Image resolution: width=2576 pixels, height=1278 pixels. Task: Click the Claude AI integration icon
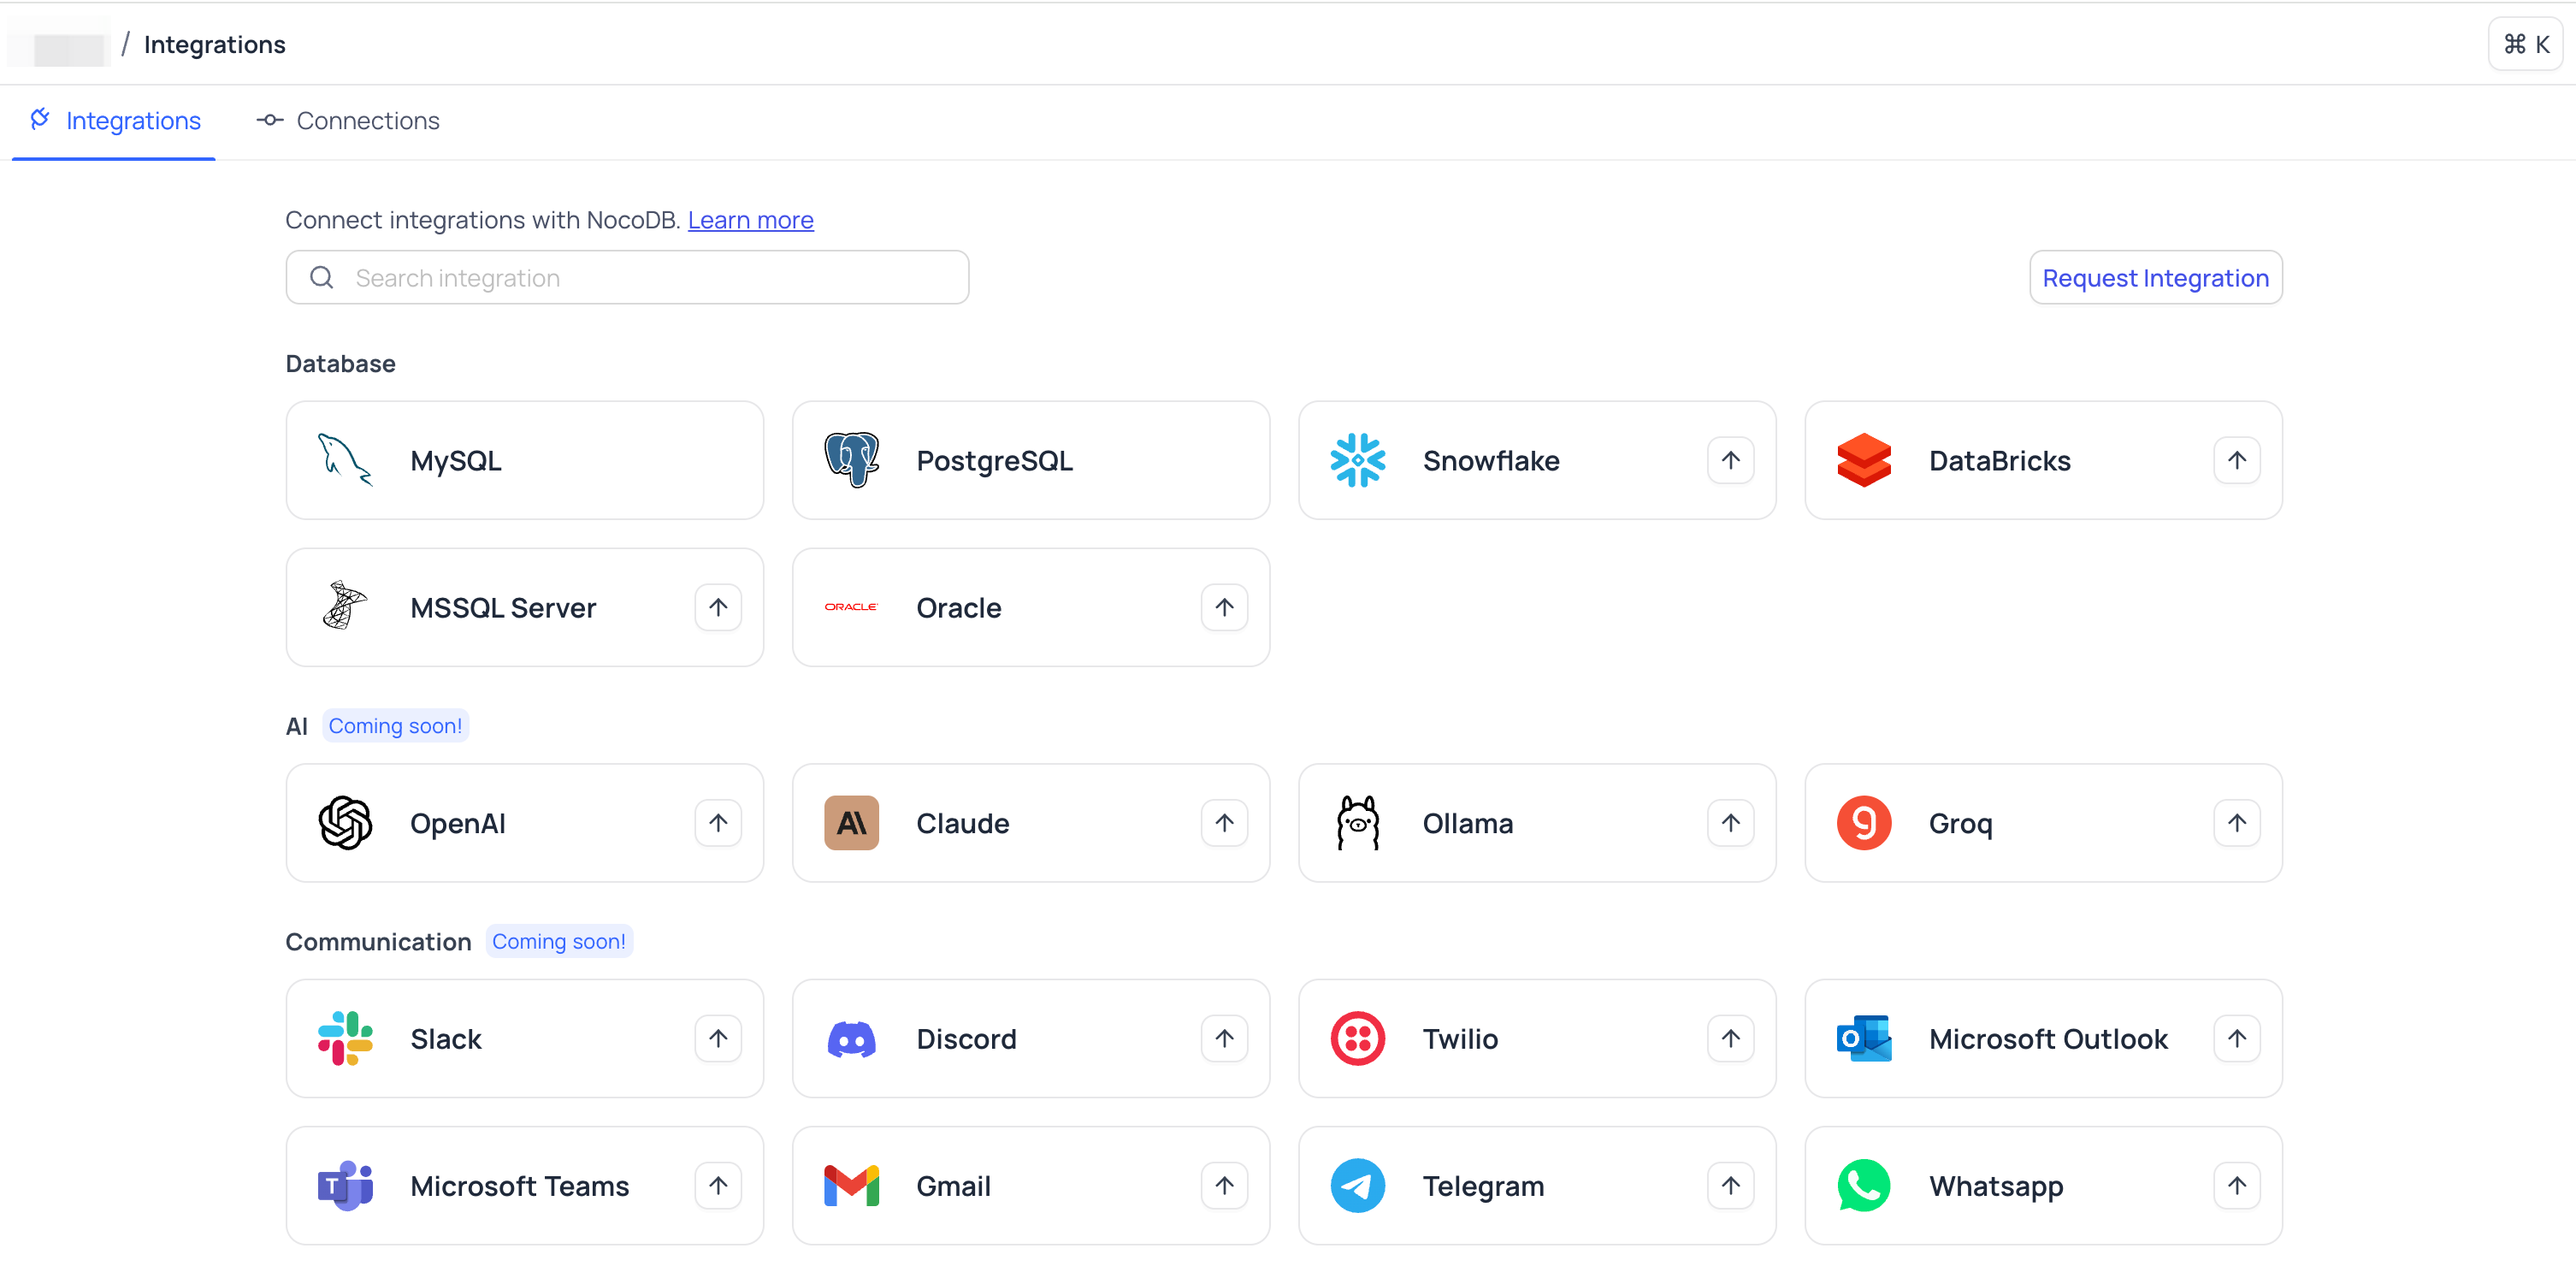[x=851, y=823]
